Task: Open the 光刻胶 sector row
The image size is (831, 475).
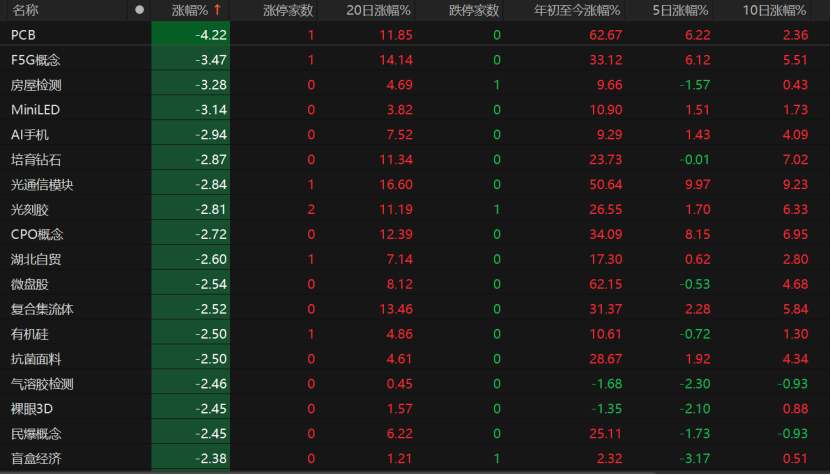Action: [416, 209]
